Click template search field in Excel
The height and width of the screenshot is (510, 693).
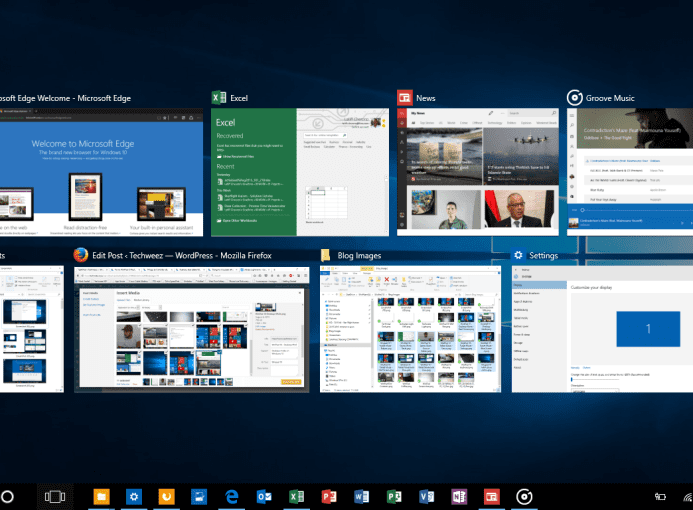pos(325,135)
